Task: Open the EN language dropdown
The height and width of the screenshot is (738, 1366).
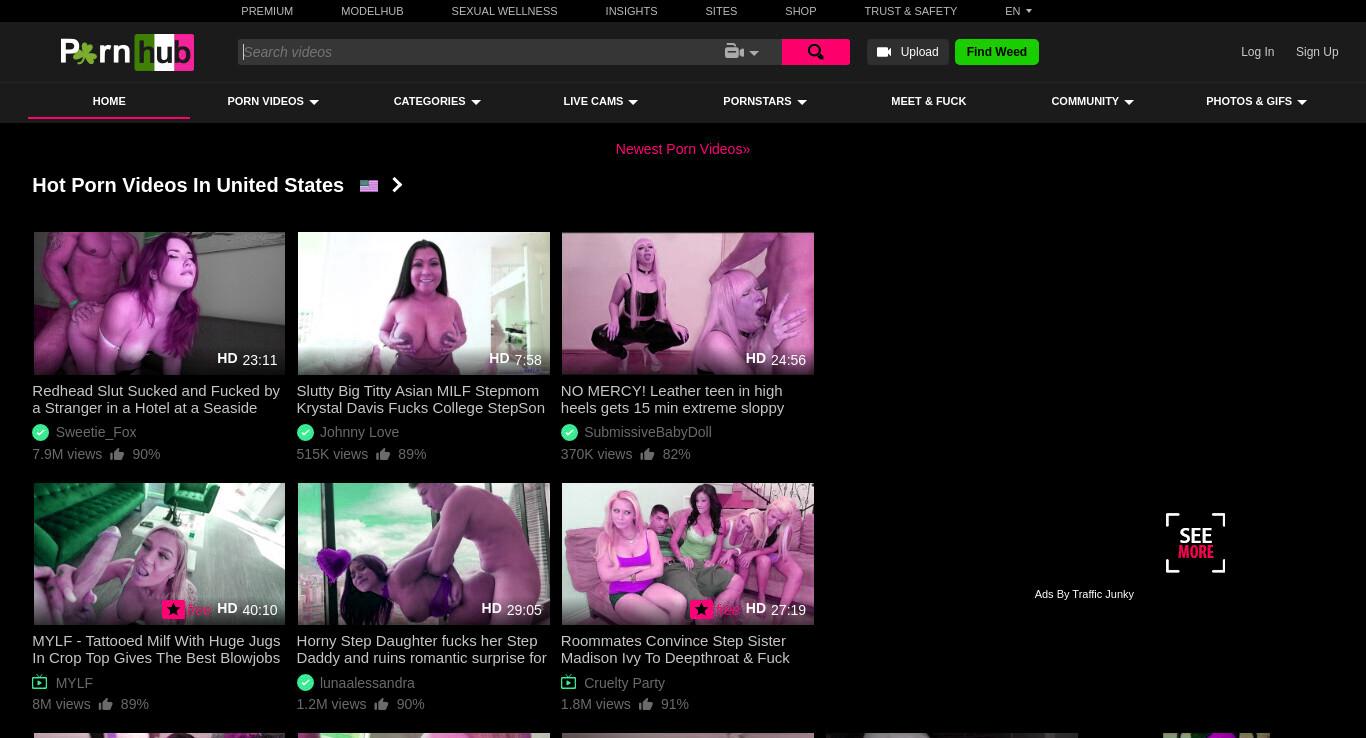Action: pos(1018,11)
